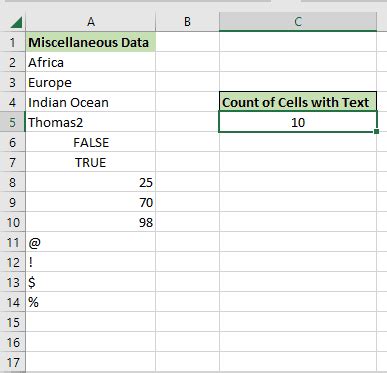The width and height of the screenshot is (387, 373).
Task: Select row 4 header
Action: [x=13, y=102]
